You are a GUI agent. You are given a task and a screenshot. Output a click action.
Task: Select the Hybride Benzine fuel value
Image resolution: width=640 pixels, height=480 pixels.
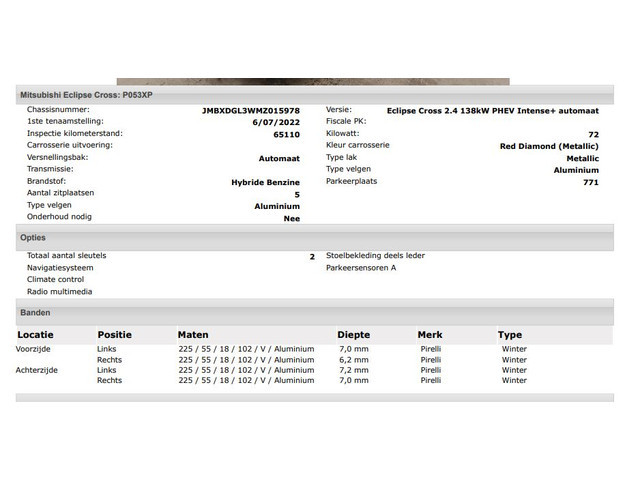(x=265, y=182)
